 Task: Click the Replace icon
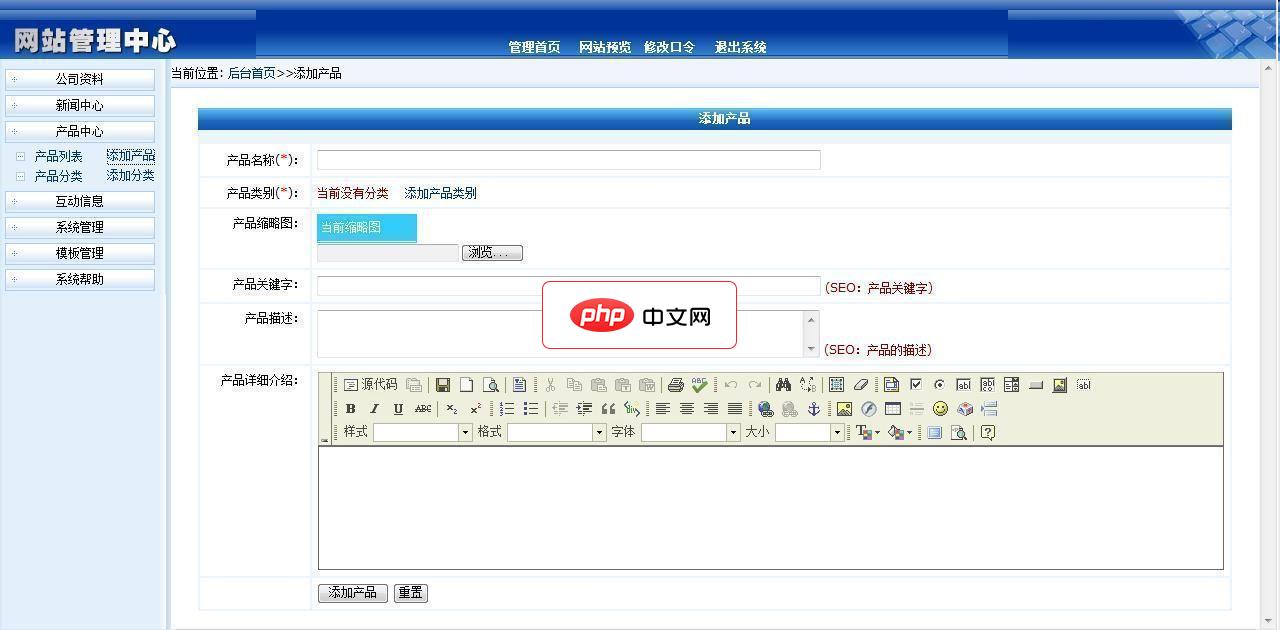tap(807, 385)
